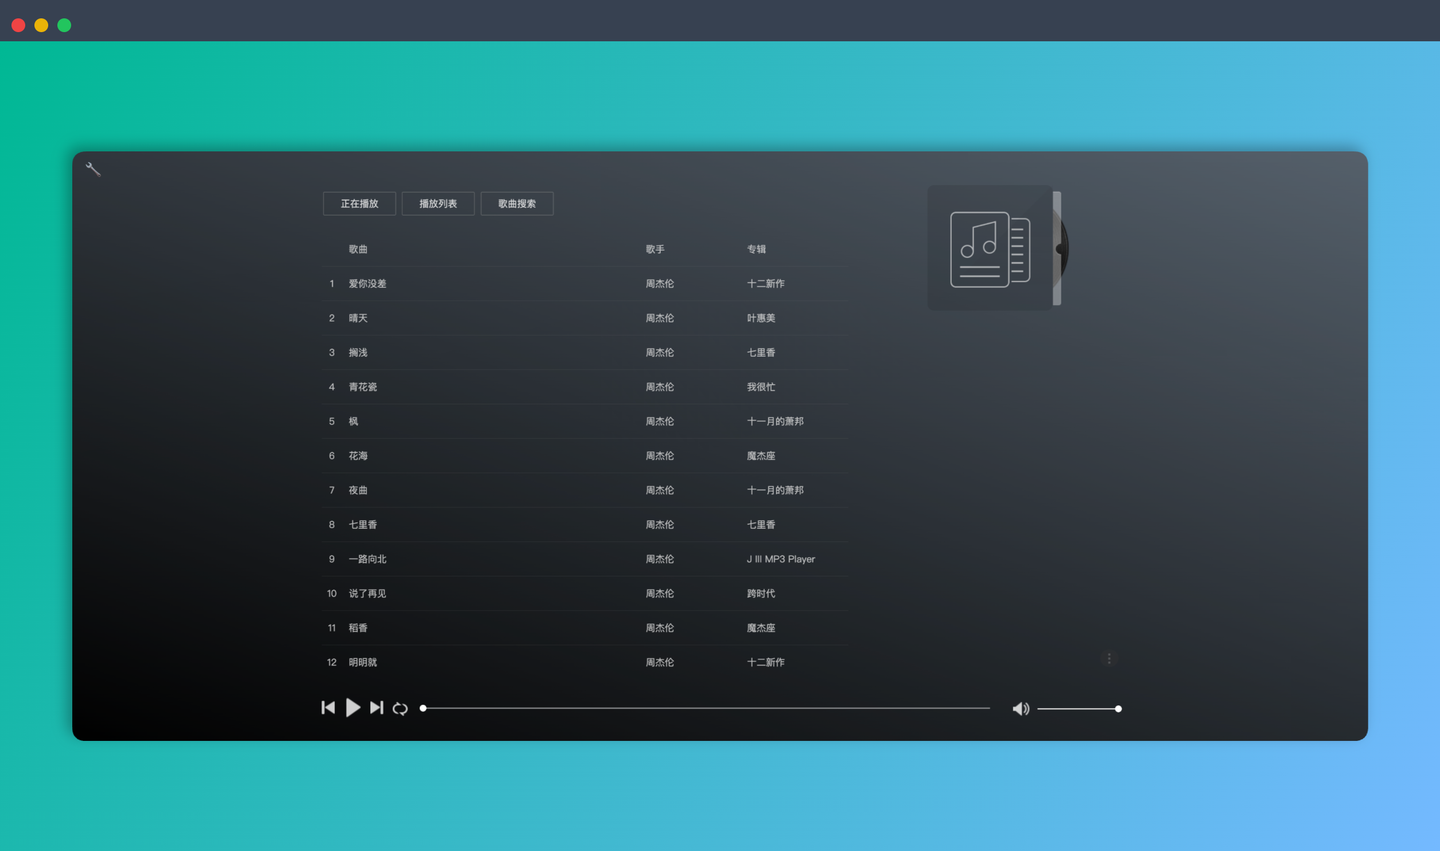1440x851 pixels.
Task: Click artist 周杰伦 in the 爱你没差 row
Action: pos(660,284)
